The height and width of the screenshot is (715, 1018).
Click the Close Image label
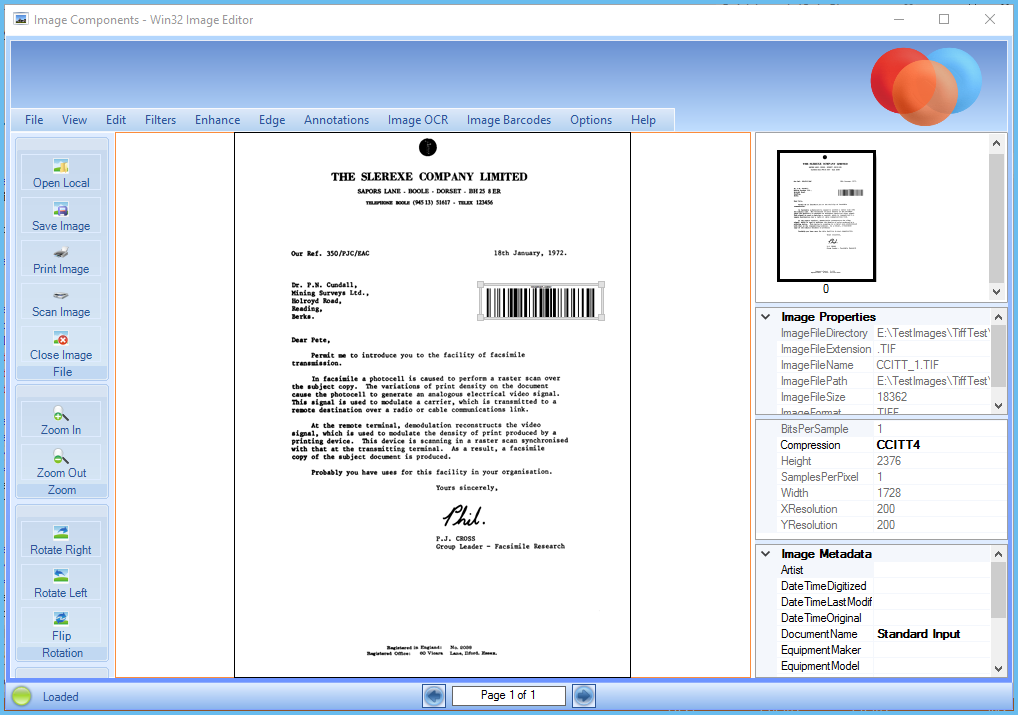(61, 355)
